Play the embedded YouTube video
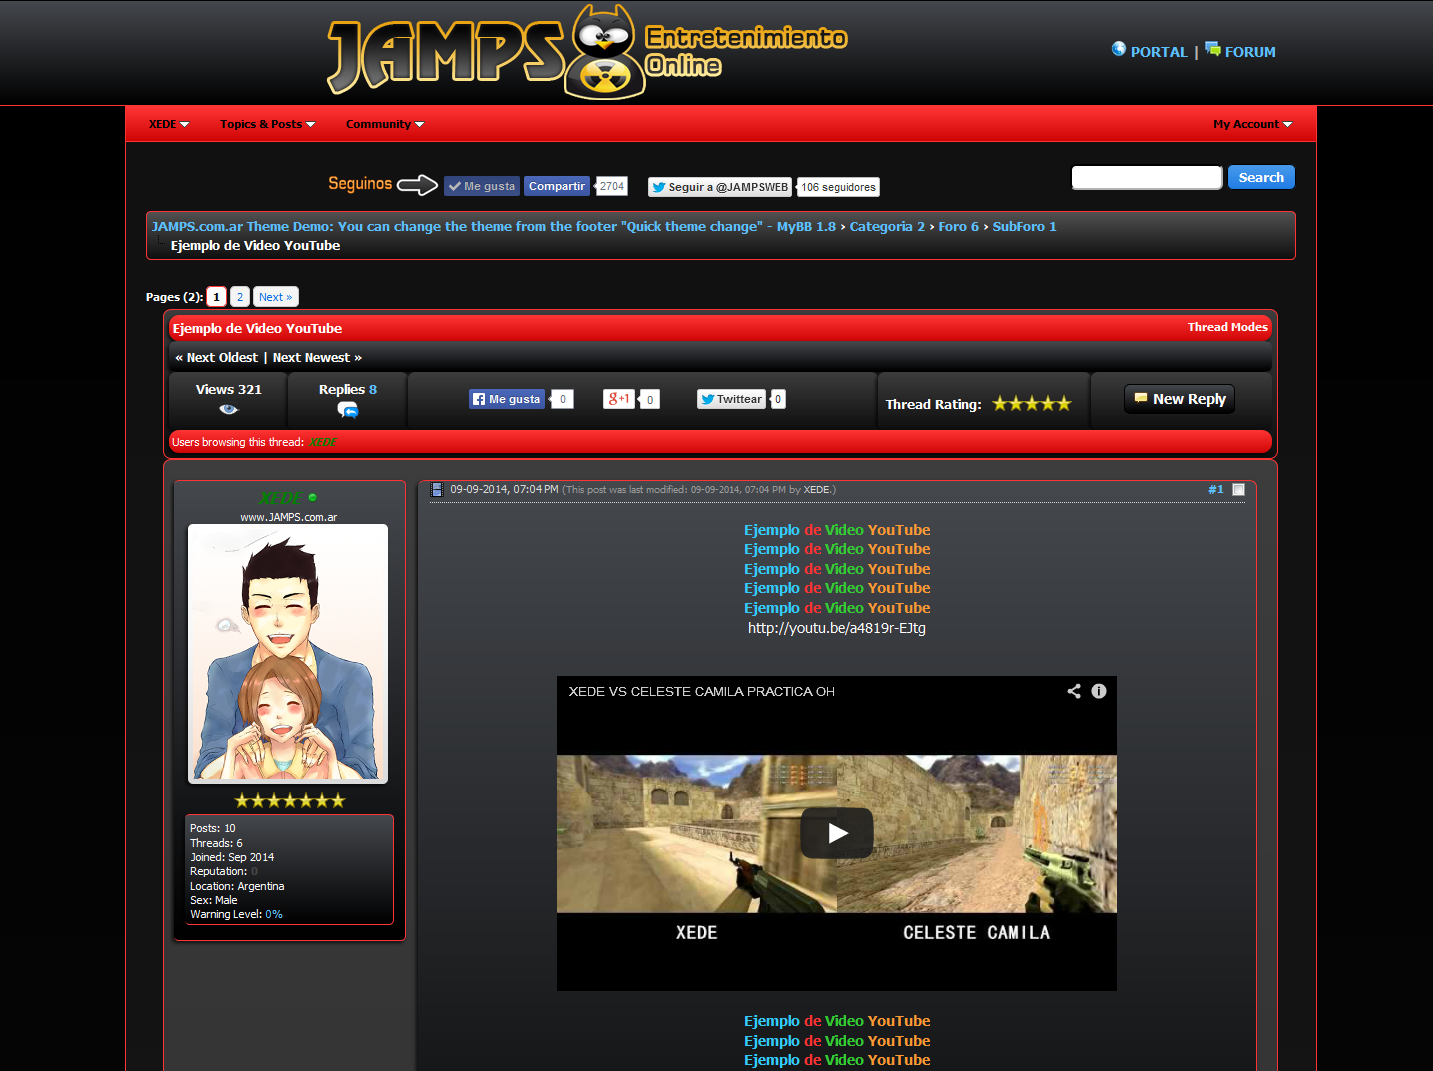 (837, 832)
